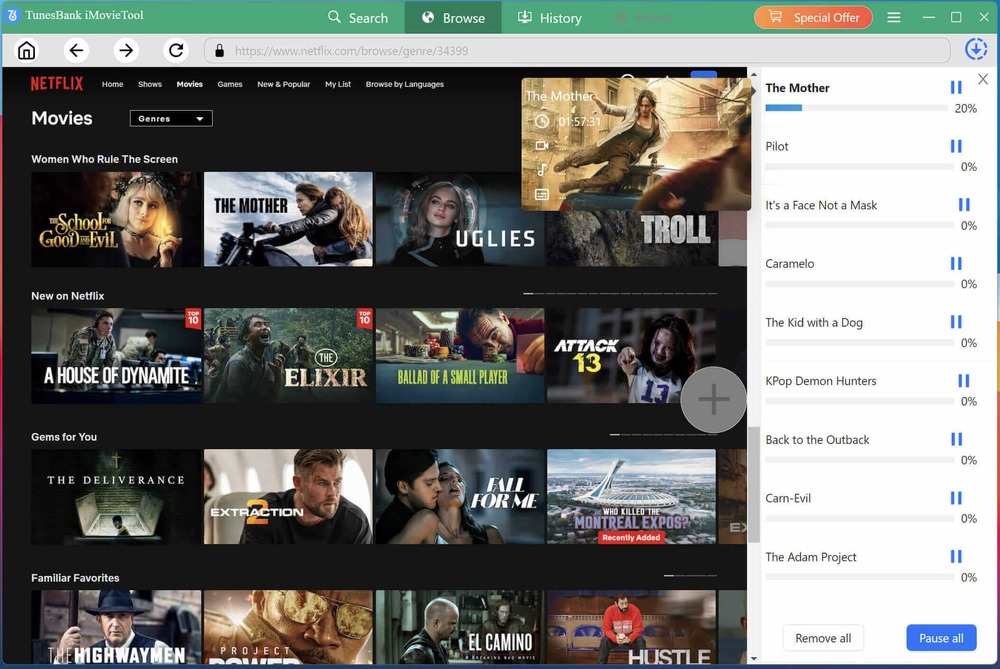Open the audio track icon on the preview card
1000x669 pixels.
pyautogui.click(x=542, y=170)
